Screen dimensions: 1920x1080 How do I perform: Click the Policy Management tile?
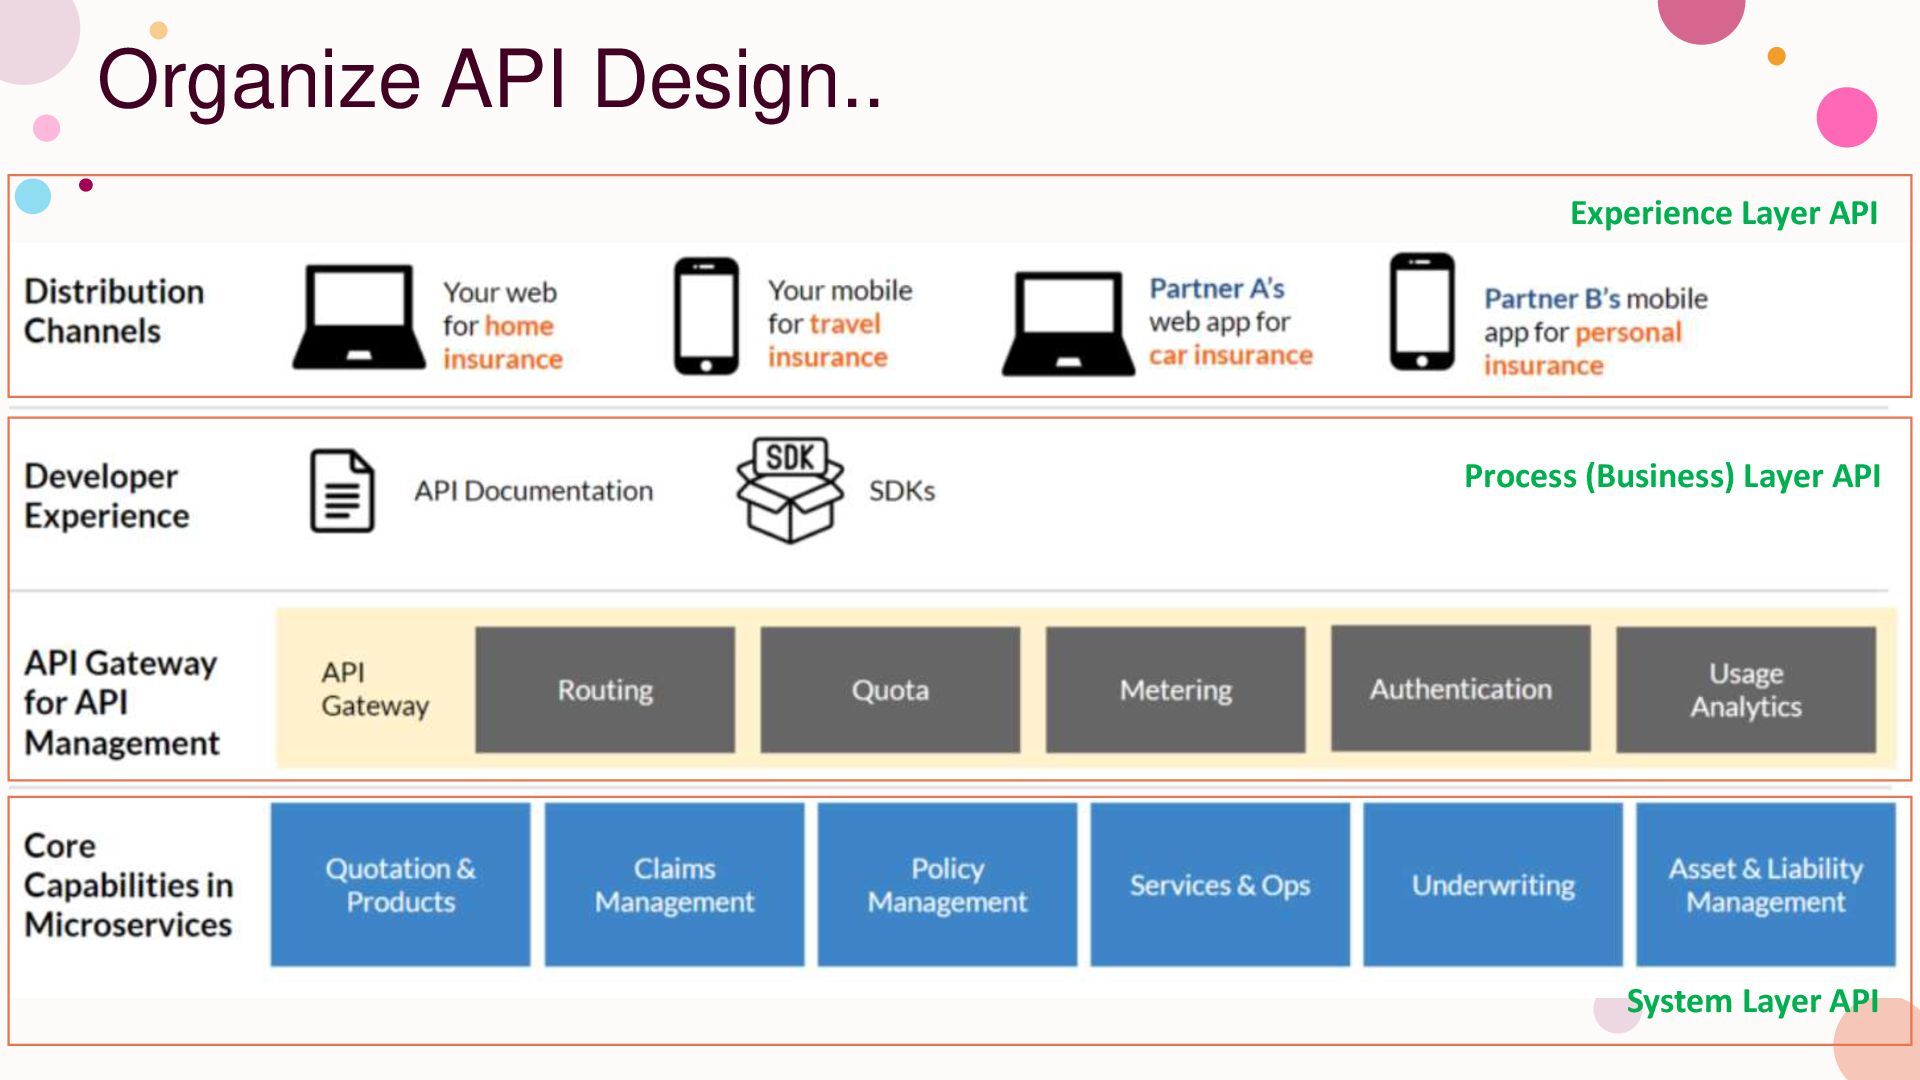tap(947, 885)
